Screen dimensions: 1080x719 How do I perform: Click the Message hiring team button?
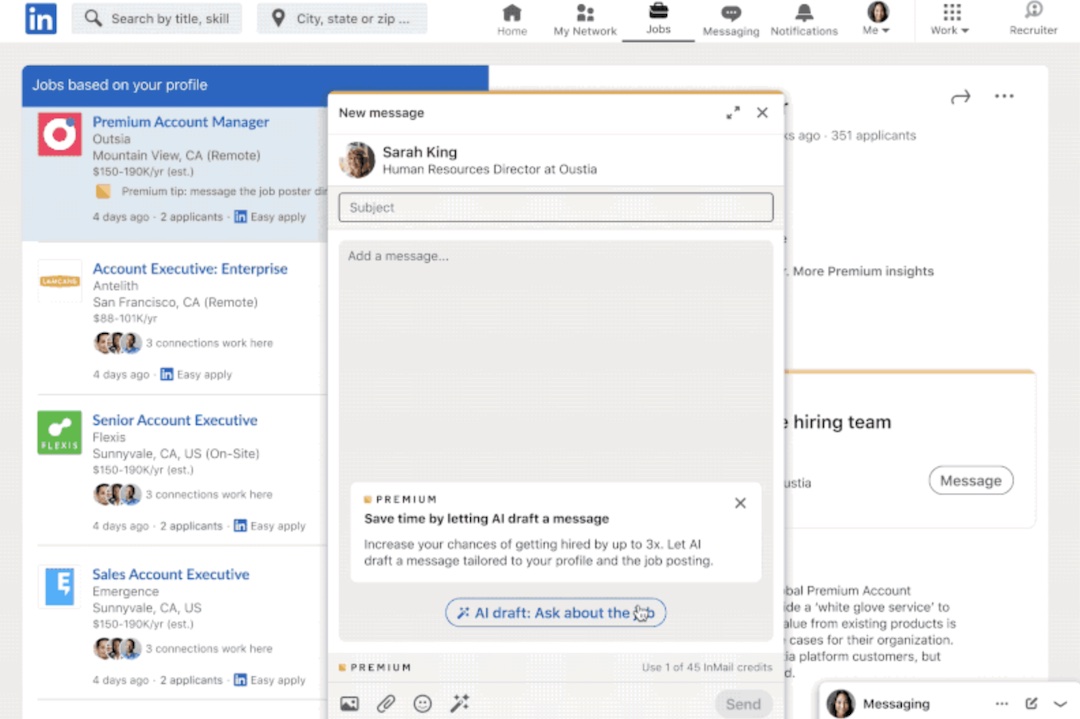click(x=970, y=481)
